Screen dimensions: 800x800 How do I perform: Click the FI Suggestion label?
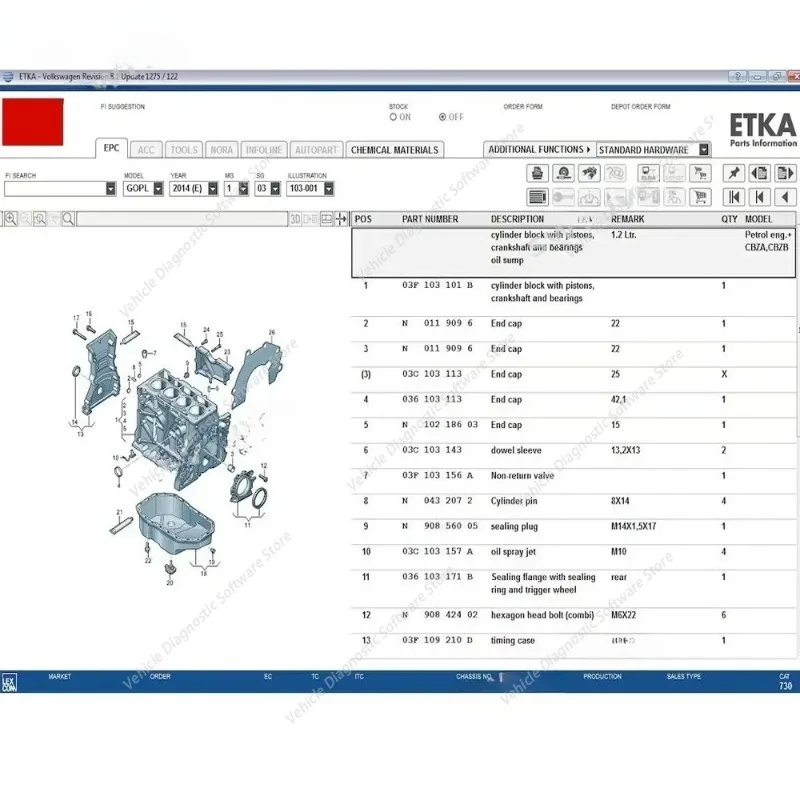coord(122,107)
